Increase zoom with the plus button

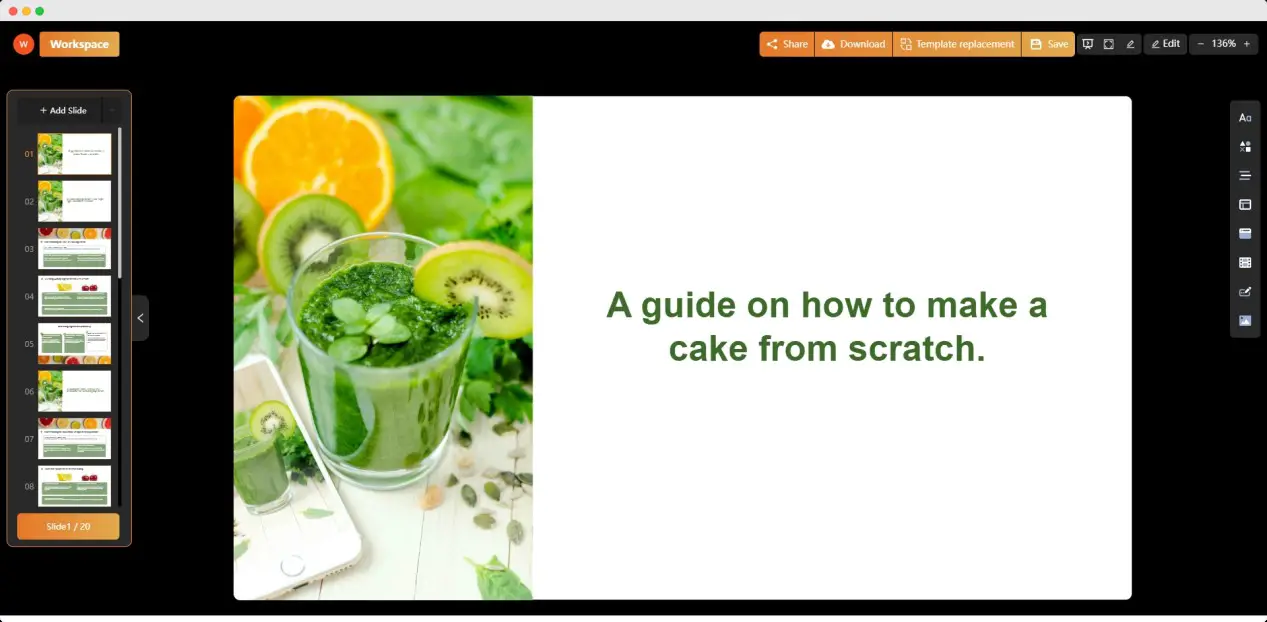(x=1247, y=44)
